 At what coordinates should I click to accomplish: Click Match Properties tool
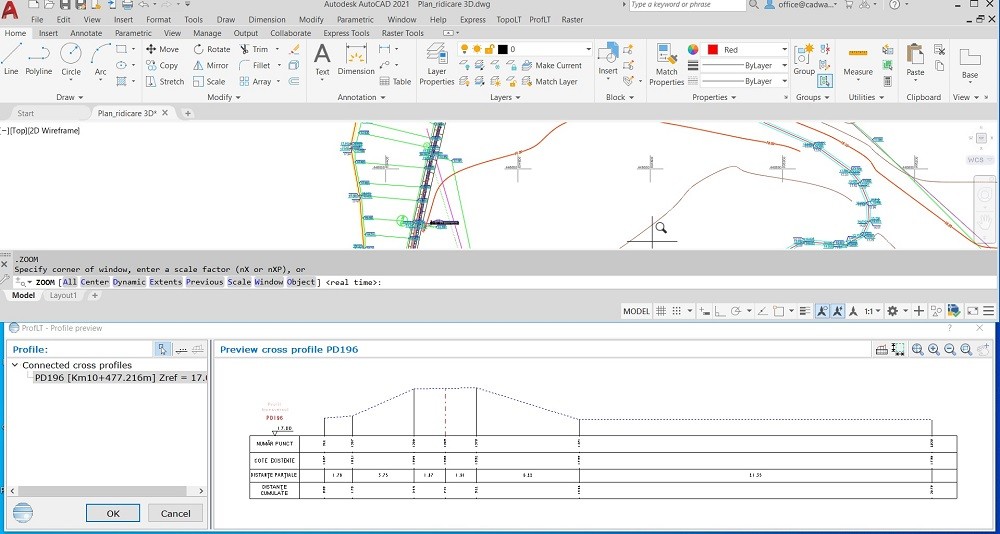[666, 64]
